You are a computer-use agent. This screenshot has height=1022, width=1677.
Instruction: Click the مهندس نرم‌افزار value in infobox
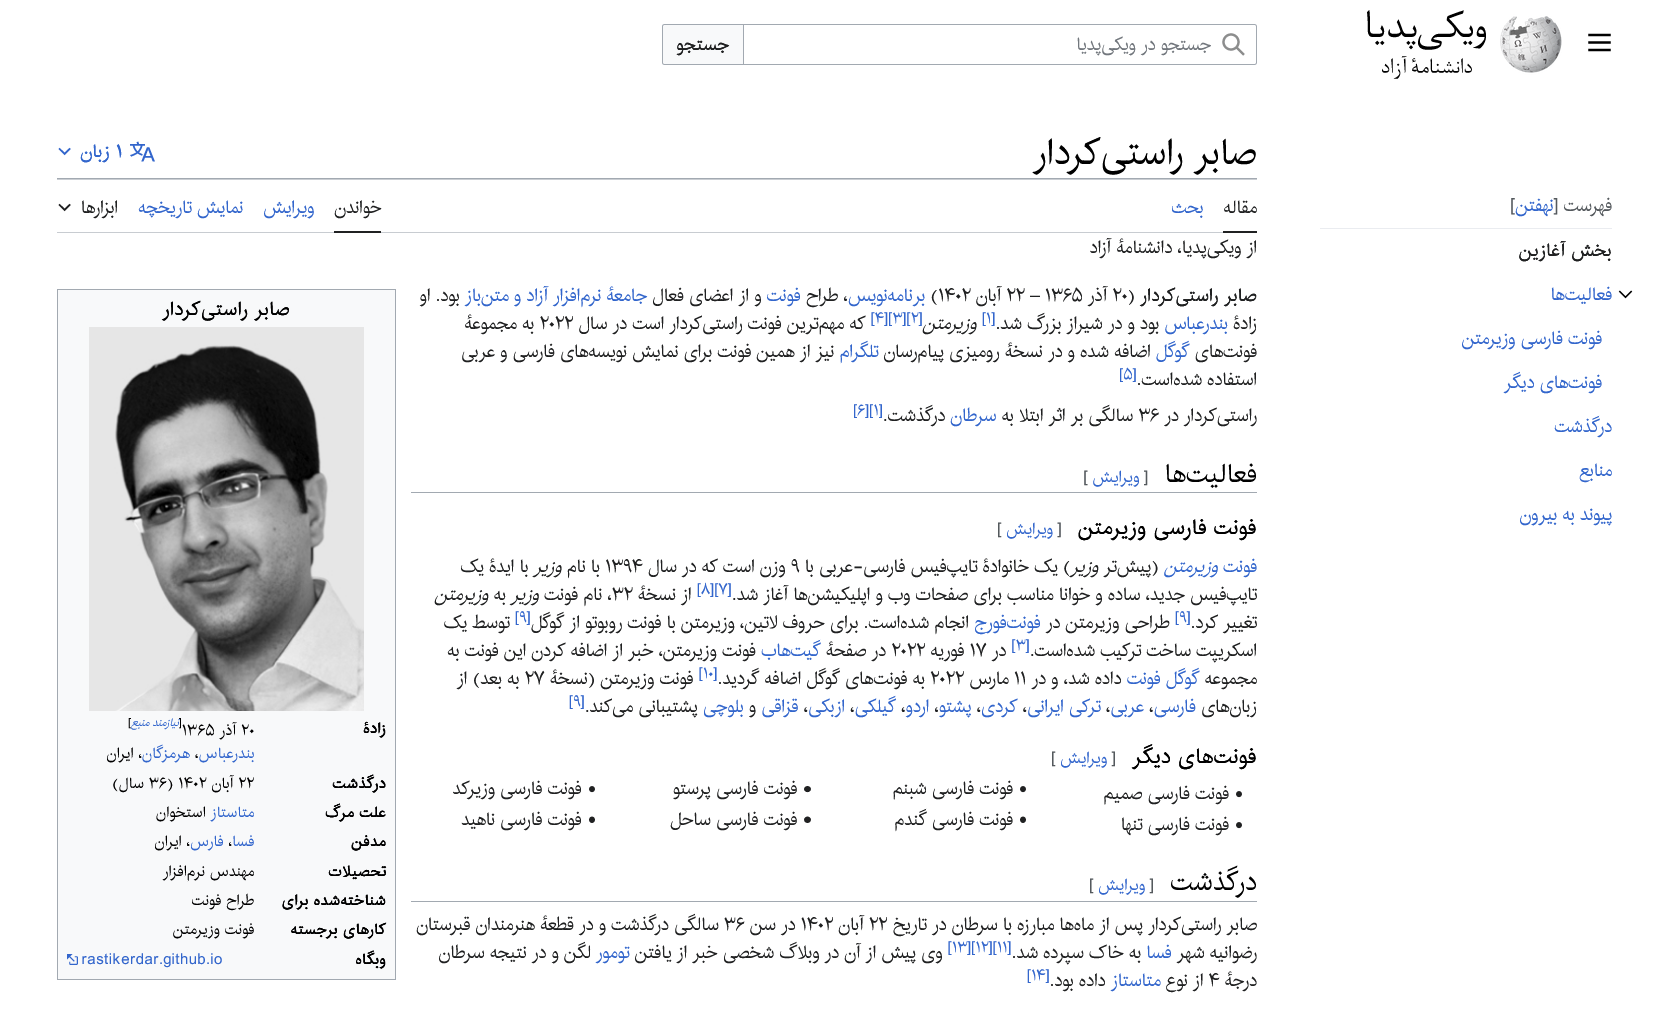(209, 872)
